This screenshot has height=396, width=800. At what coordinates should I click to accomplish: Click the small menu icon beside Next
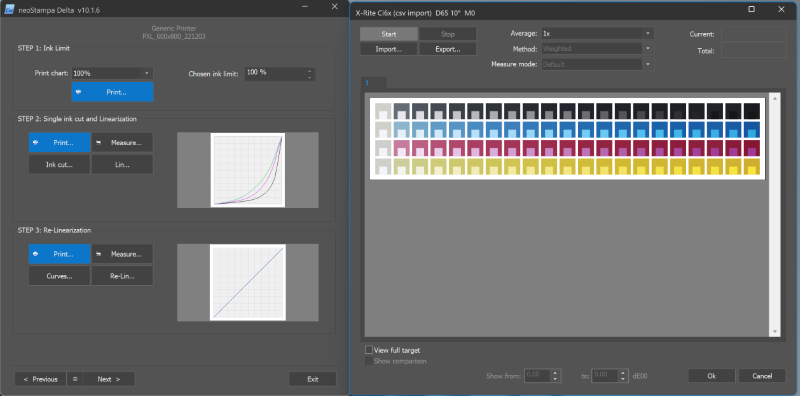(75, 379)
